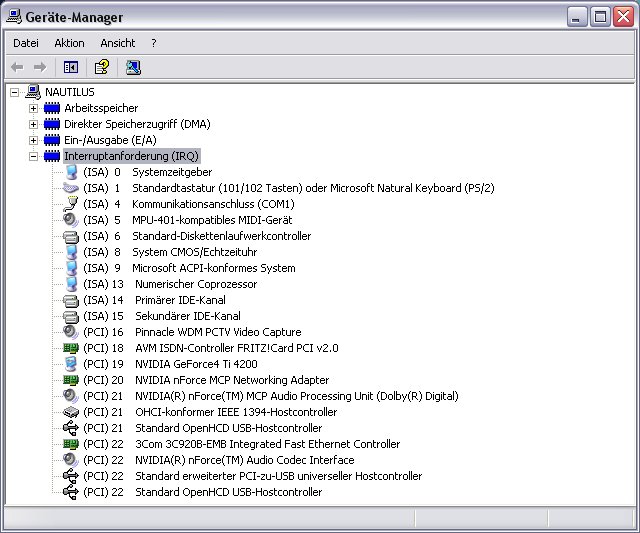Screen dimensions: 640x533
Task: Select AVM ISDN-Controller FRITZ!Card PCI v2.0
Action: pyautogui.click(x=211, y=348)
